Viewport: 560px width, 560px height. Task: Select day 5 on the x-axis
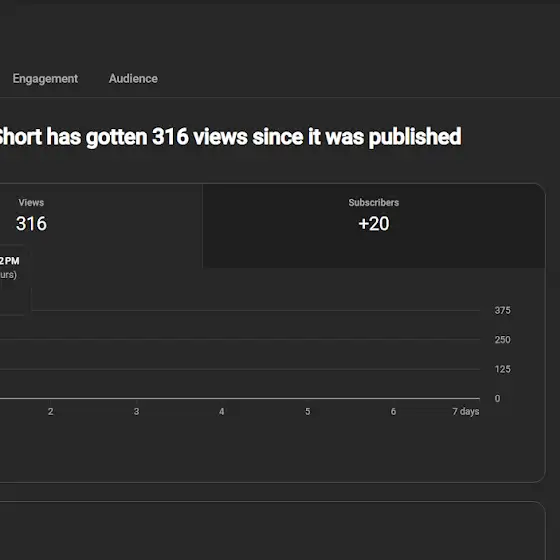[307, 411]
